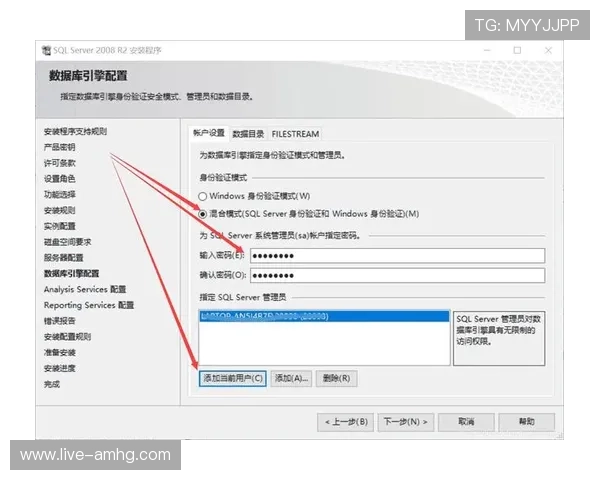The height and width of the screenshot is (480, 600).
Task: Proceed with 下一步(N) button
Action: click(x=406, y=422)
